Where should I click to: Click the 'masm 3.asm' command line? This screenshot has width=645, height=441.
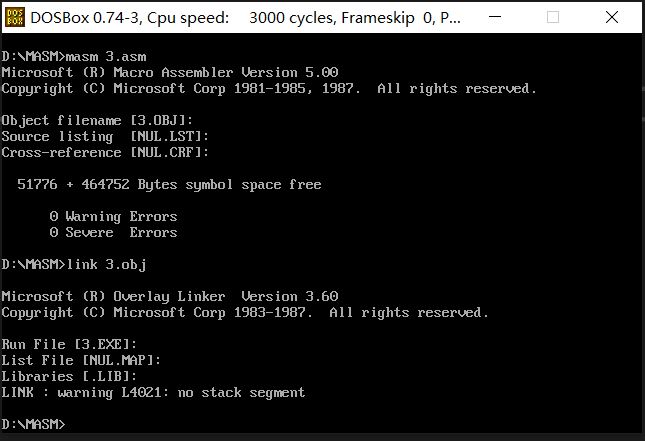[74, 56]
